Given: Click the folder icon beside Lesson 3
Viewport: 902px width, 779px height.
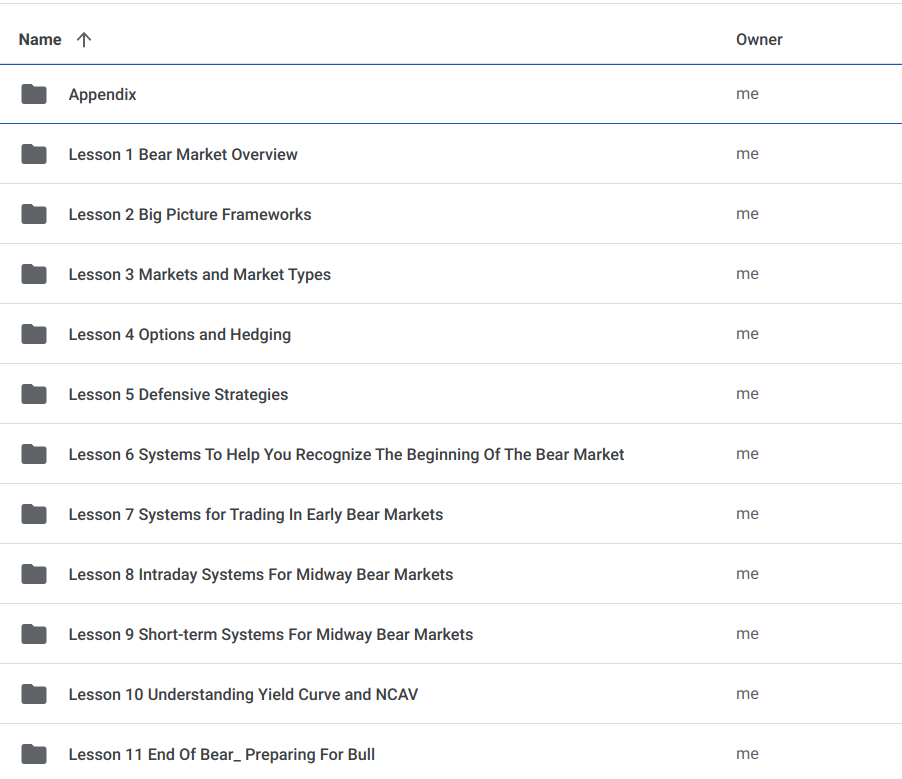Looking at the screenshot, I should [x=33, y=273].
